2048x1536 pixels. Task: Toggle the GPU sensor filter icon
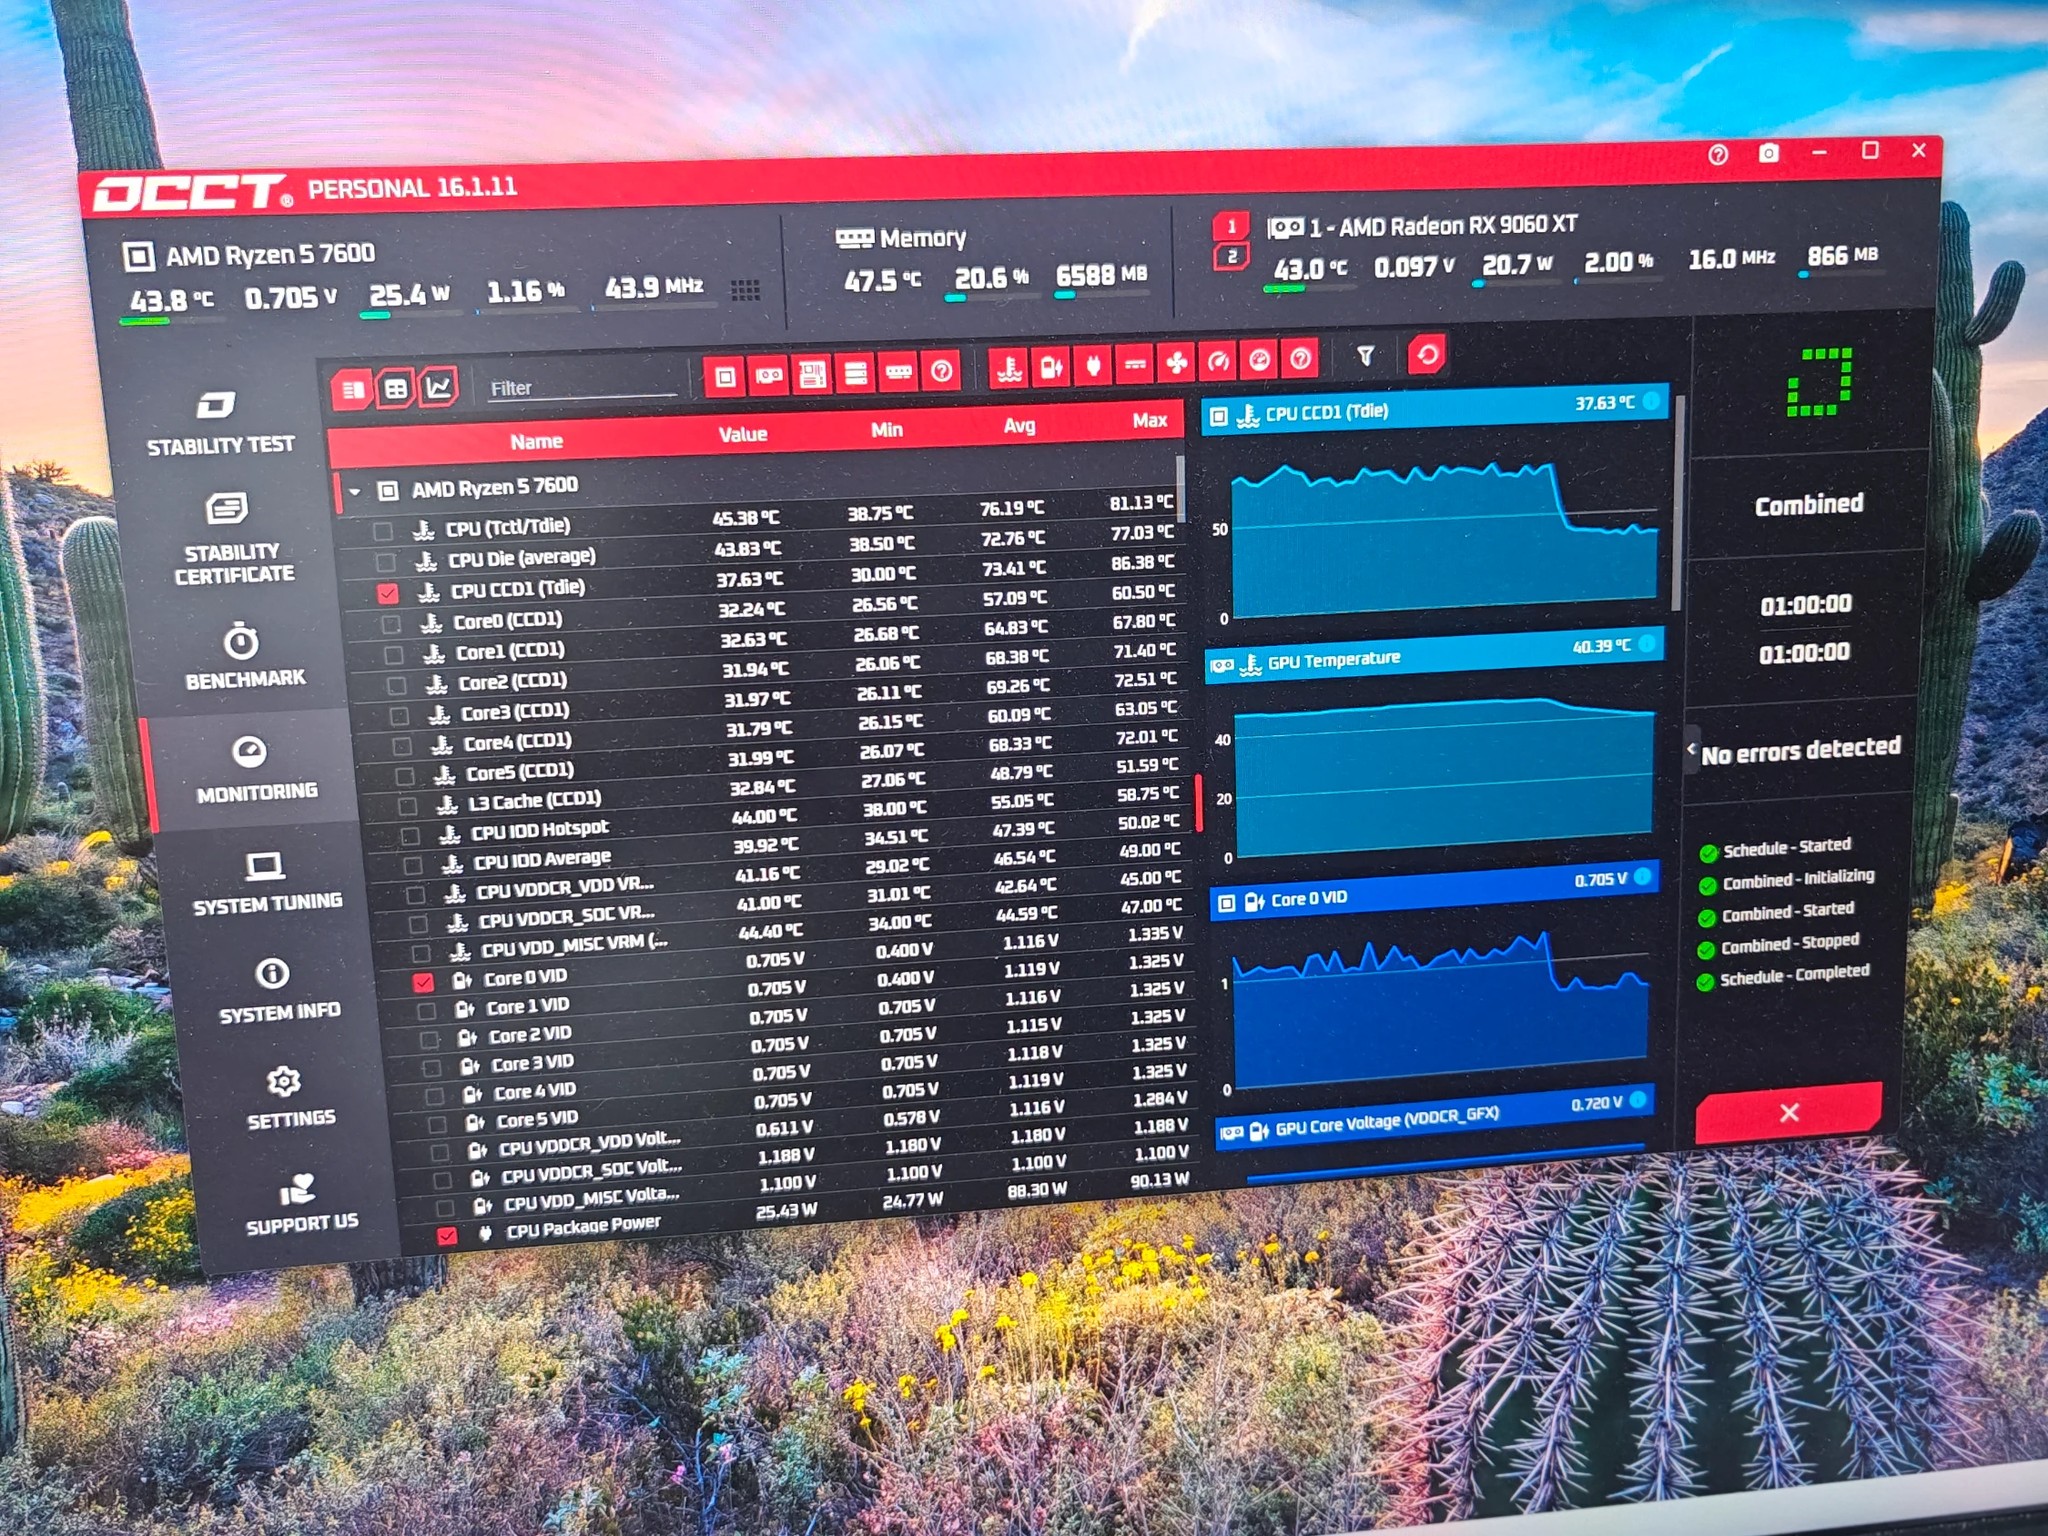[x=768, y=376]
